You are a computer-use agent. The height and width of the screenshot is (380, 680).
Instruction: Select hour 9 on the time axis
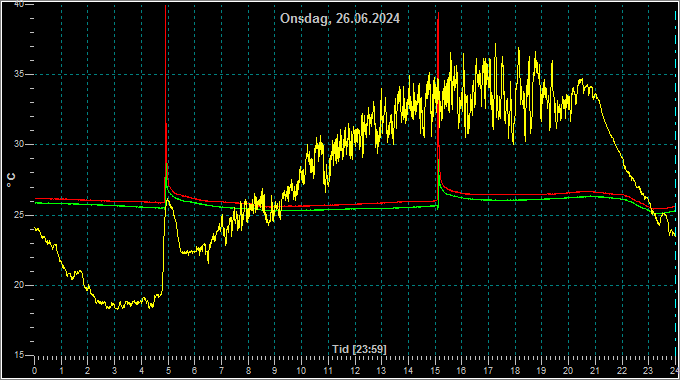(x=275, y=371)
